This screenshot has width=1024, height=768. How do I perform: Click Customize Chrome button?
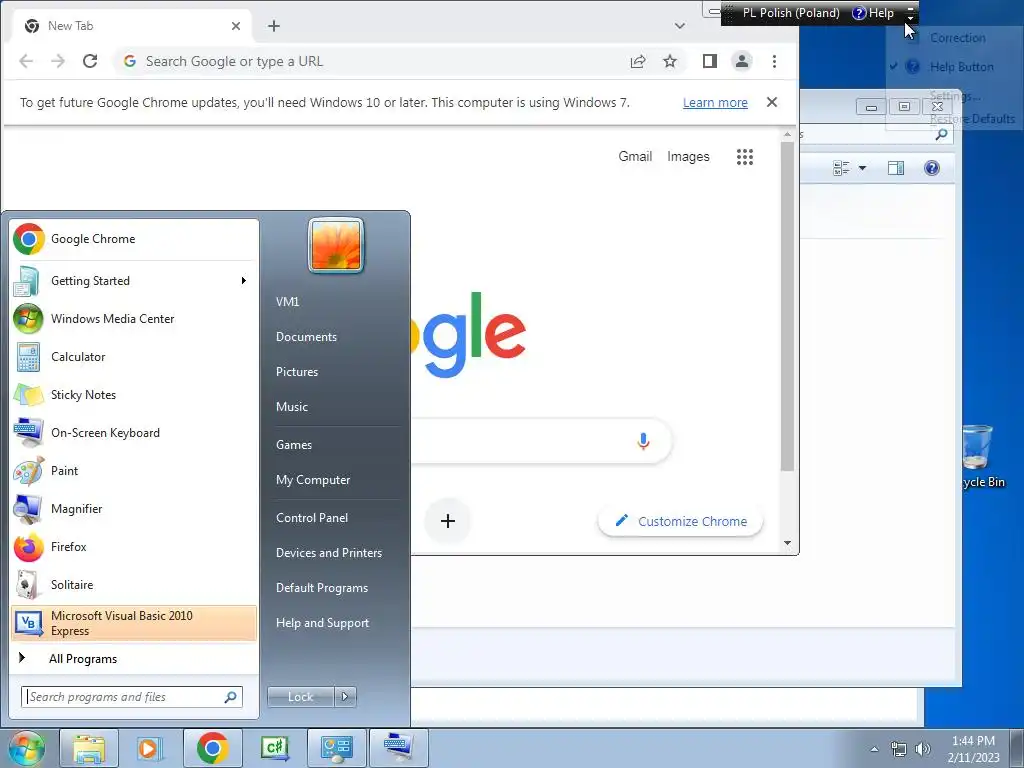[680, 521]
